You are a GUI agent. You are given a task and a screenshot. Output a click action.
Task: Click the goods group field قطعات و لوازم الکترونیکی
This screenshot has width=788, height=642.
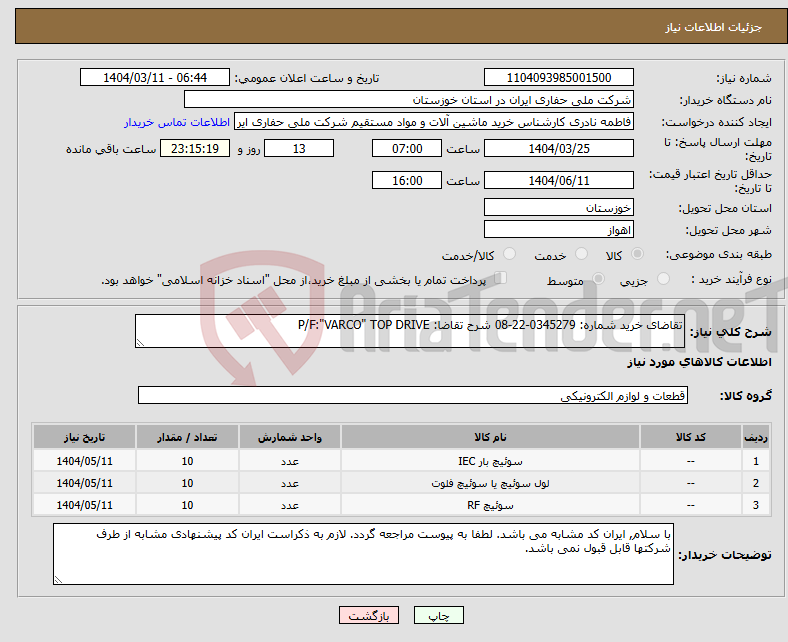413,395
